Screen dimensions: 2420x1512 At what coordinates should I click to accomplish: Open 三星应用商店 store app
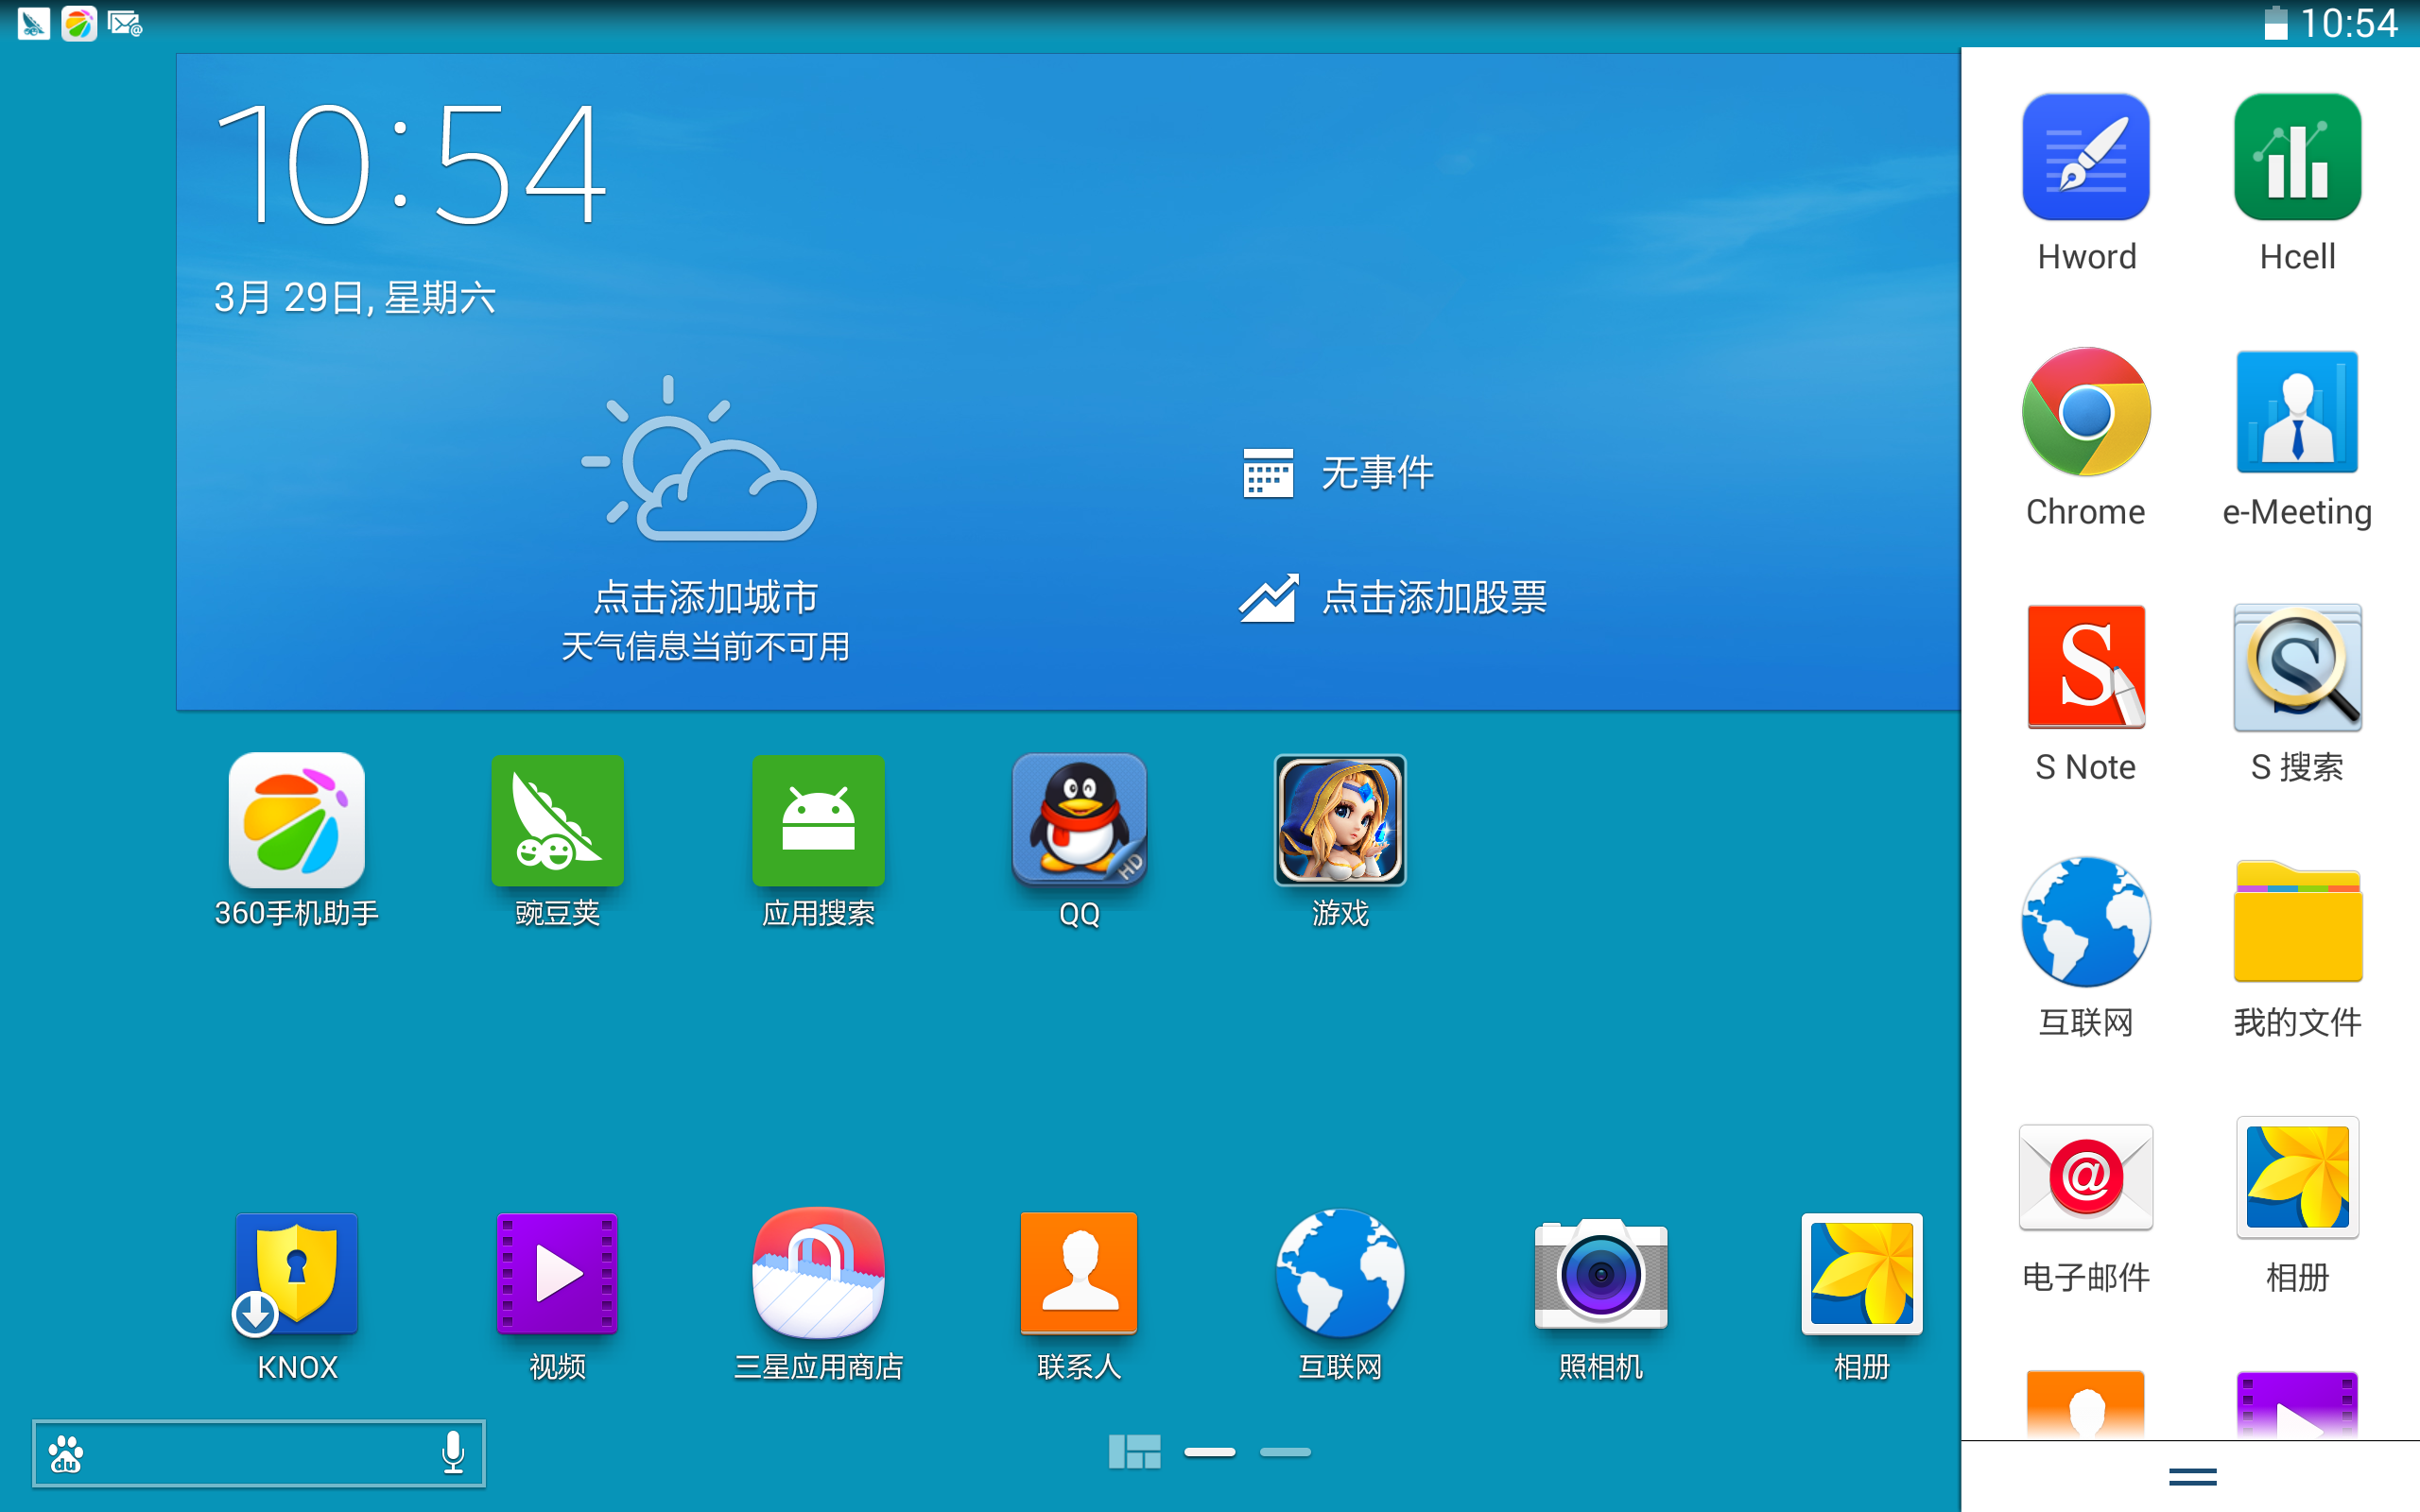pos(818,1272)
